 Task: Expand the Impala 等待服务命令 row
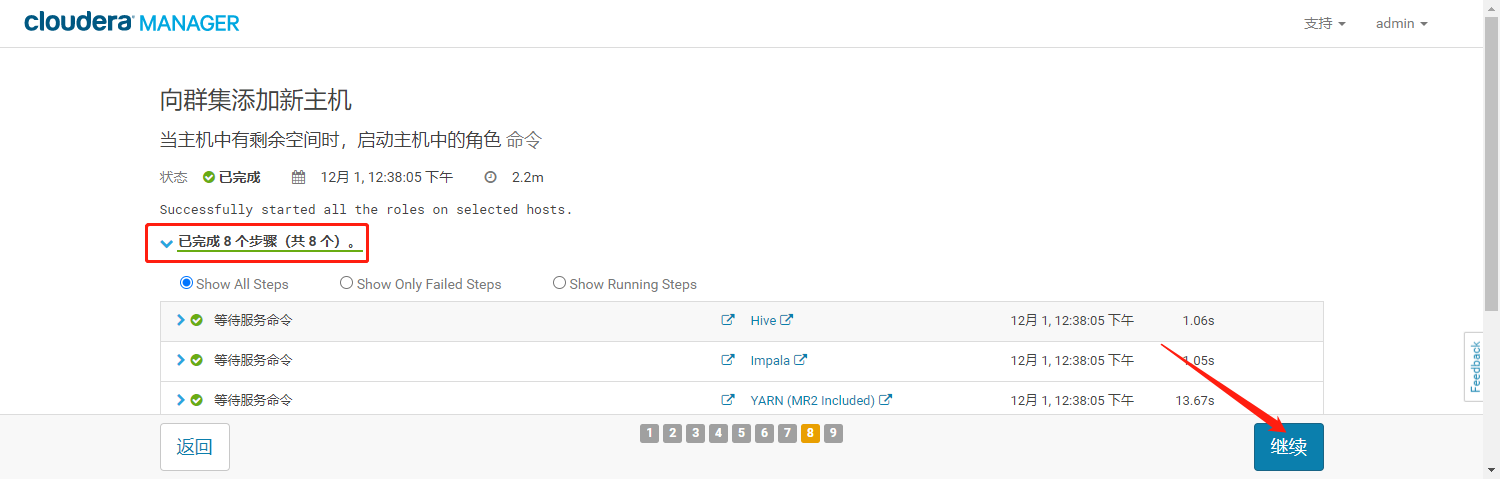tap(181, 360)
